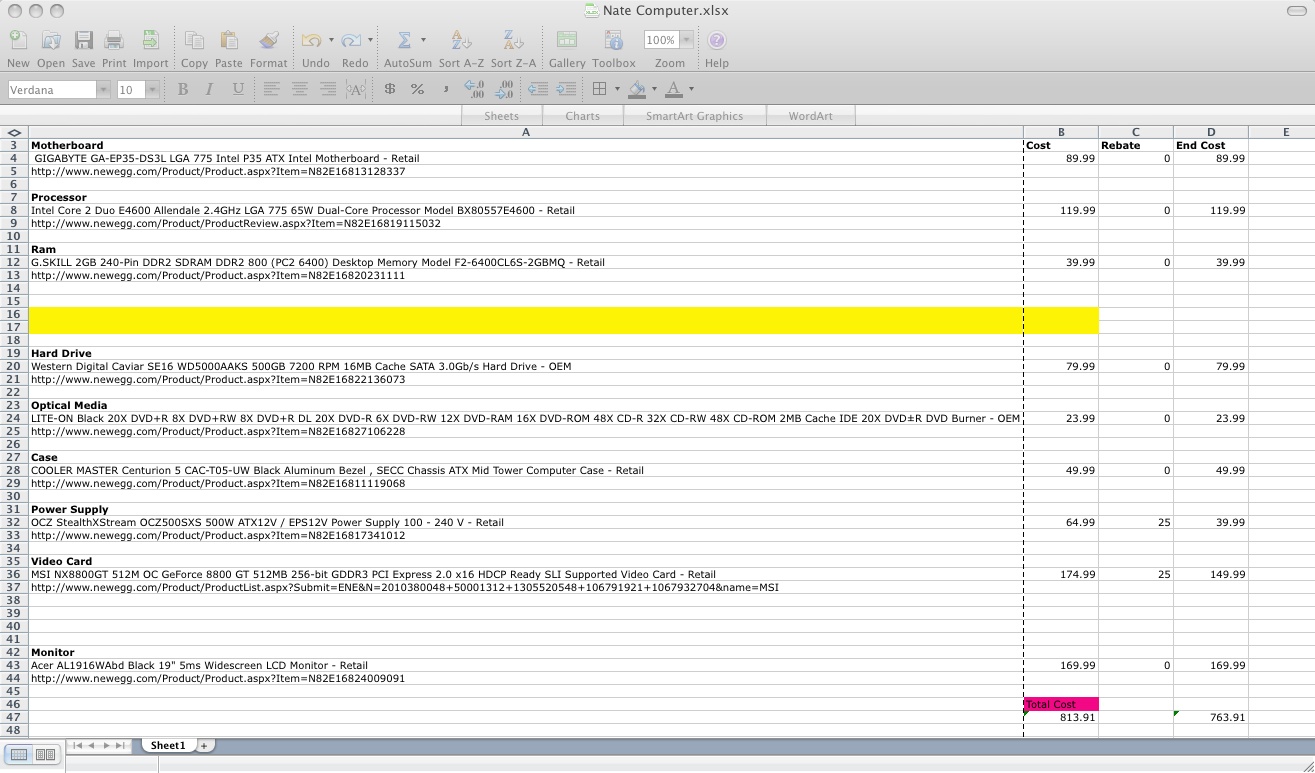Open the font size dropdown
Viewport: 1315px width, 773px height.
(x=152, y=90)
